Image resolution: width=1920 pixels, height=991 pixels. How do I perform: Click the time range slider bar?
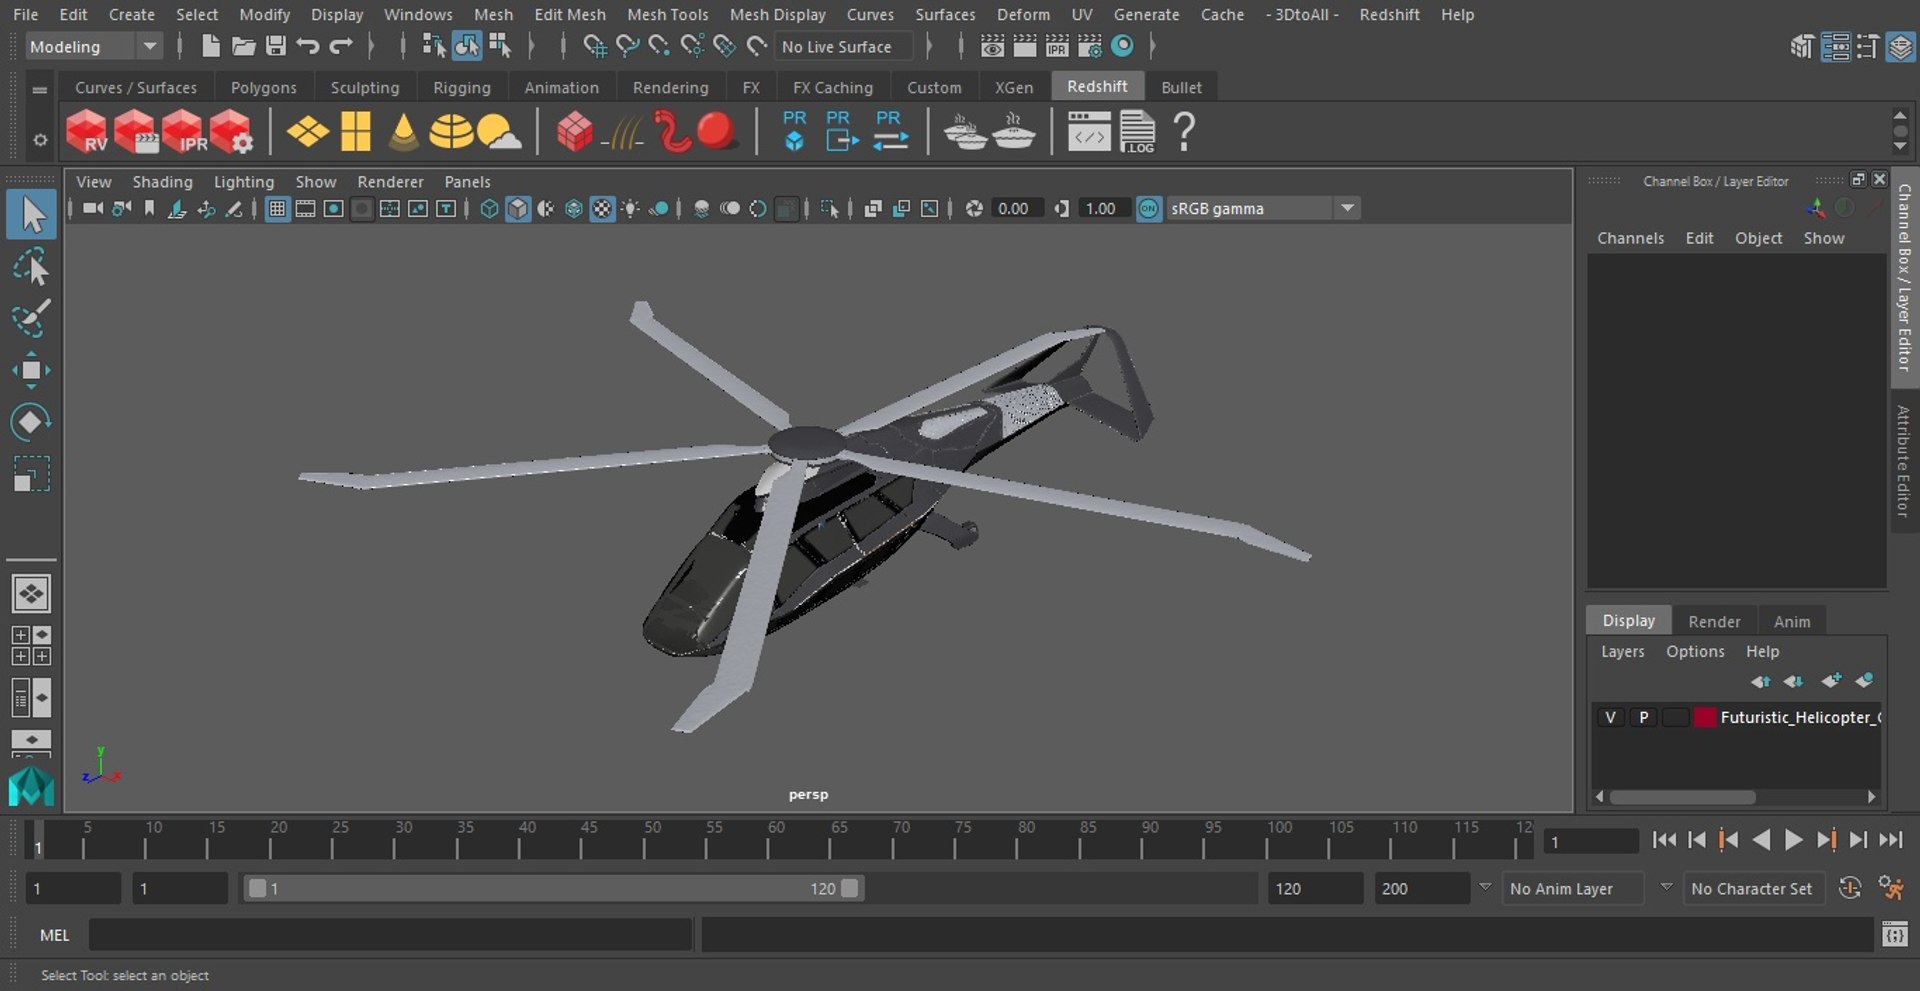click(x=554, y=888)
